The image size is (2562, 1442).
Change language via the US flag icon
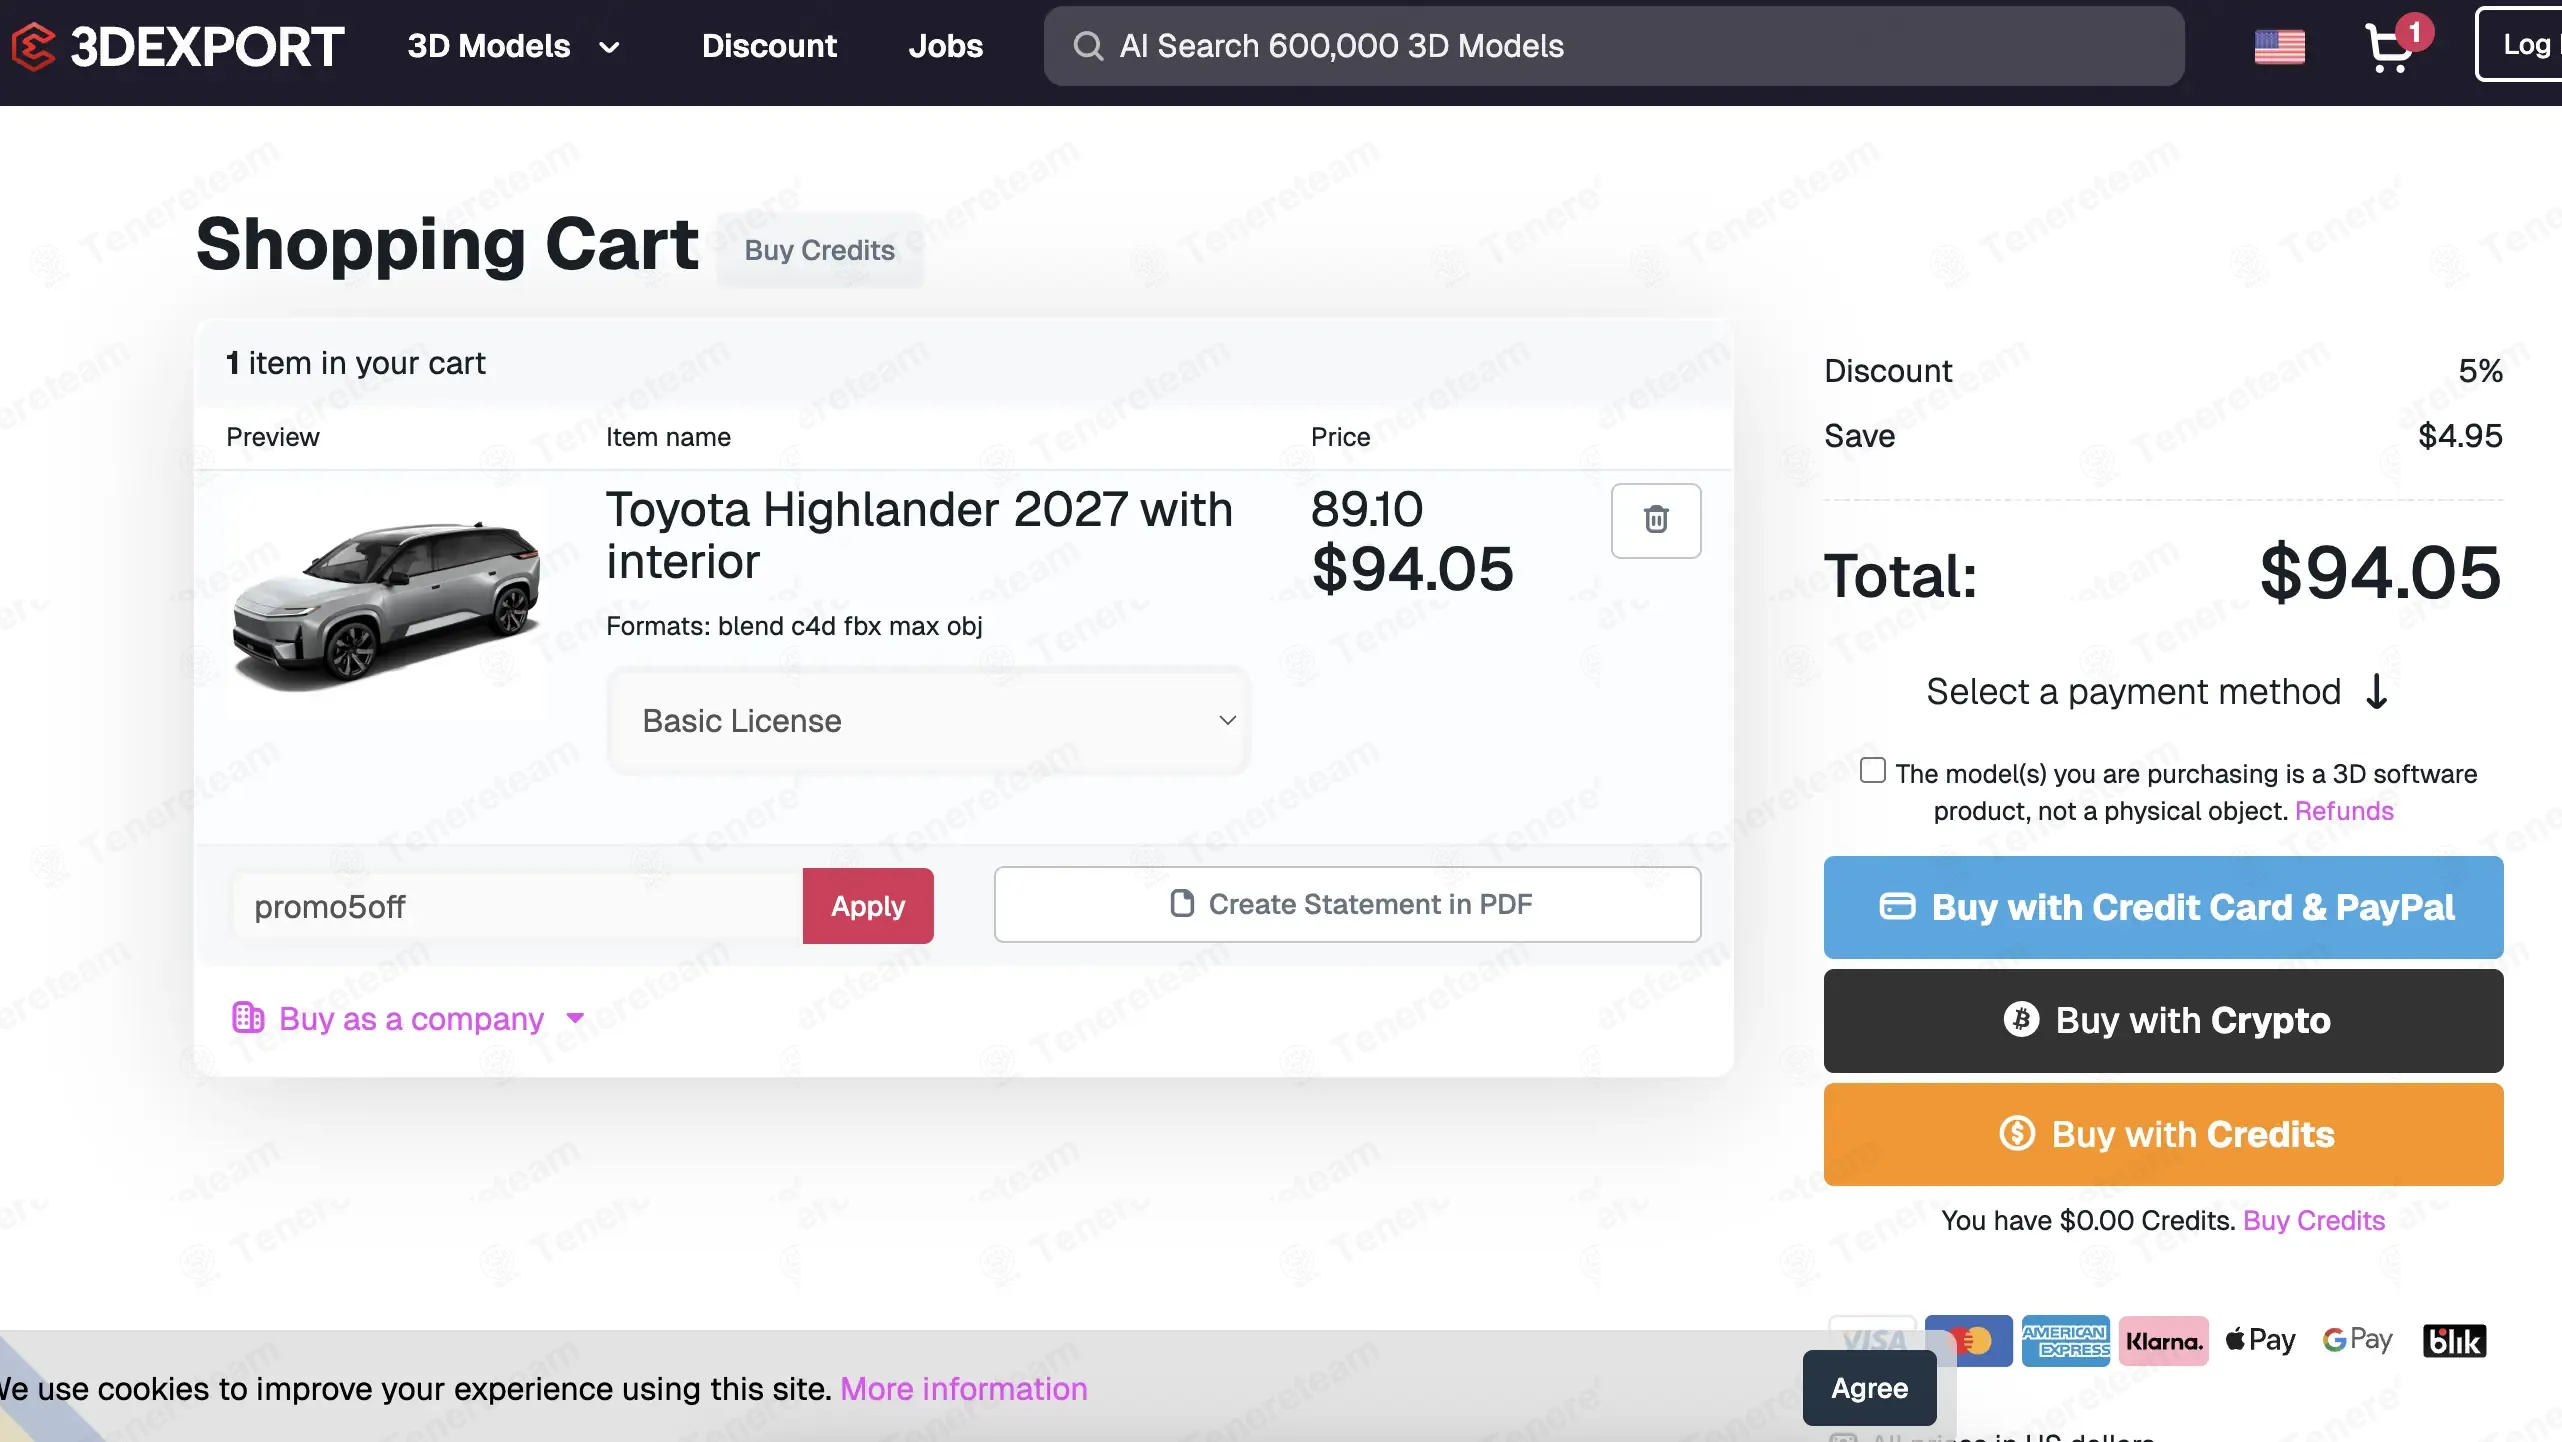[2279, 46]
